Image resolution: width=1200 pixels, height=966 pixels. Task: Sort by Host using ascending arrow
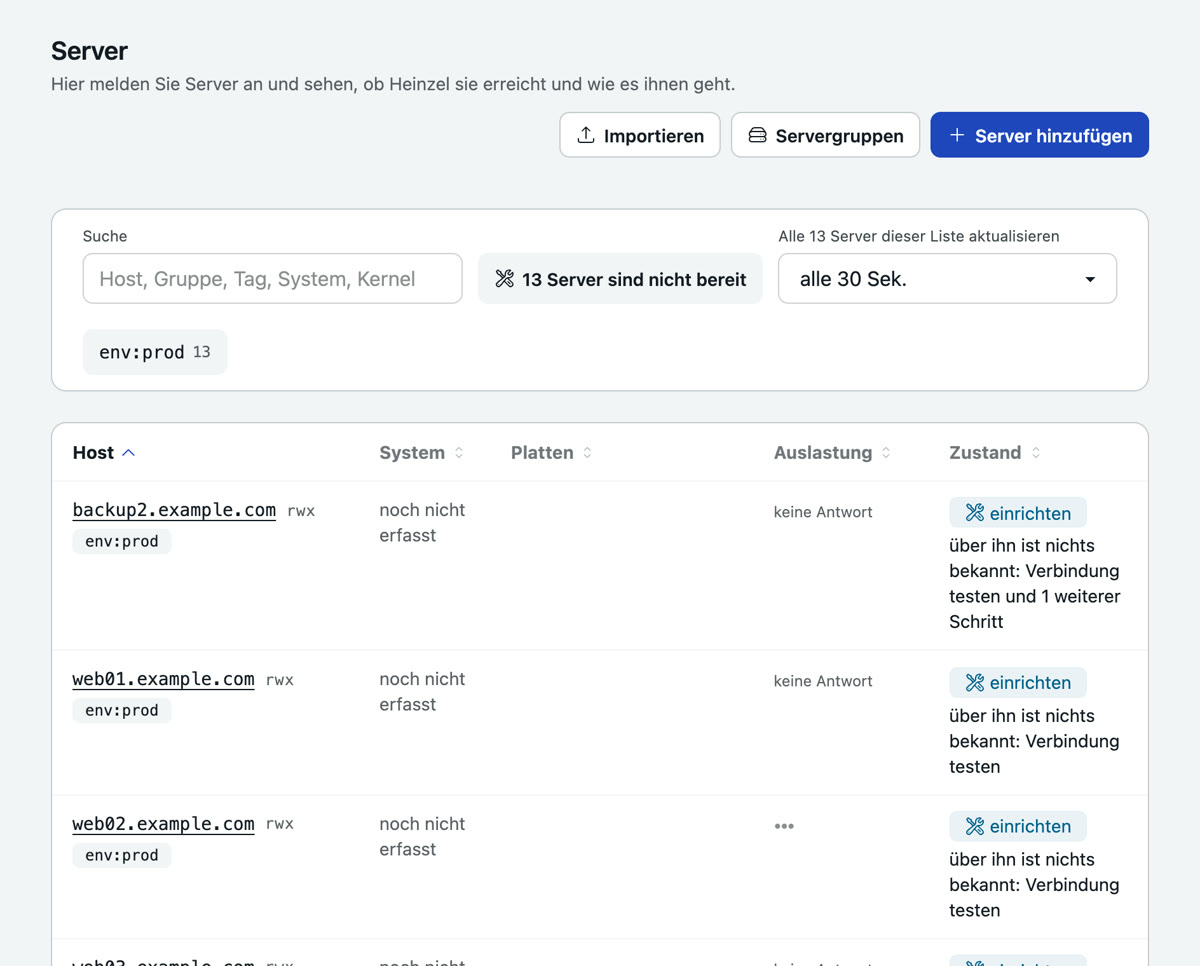pos(129,453)
